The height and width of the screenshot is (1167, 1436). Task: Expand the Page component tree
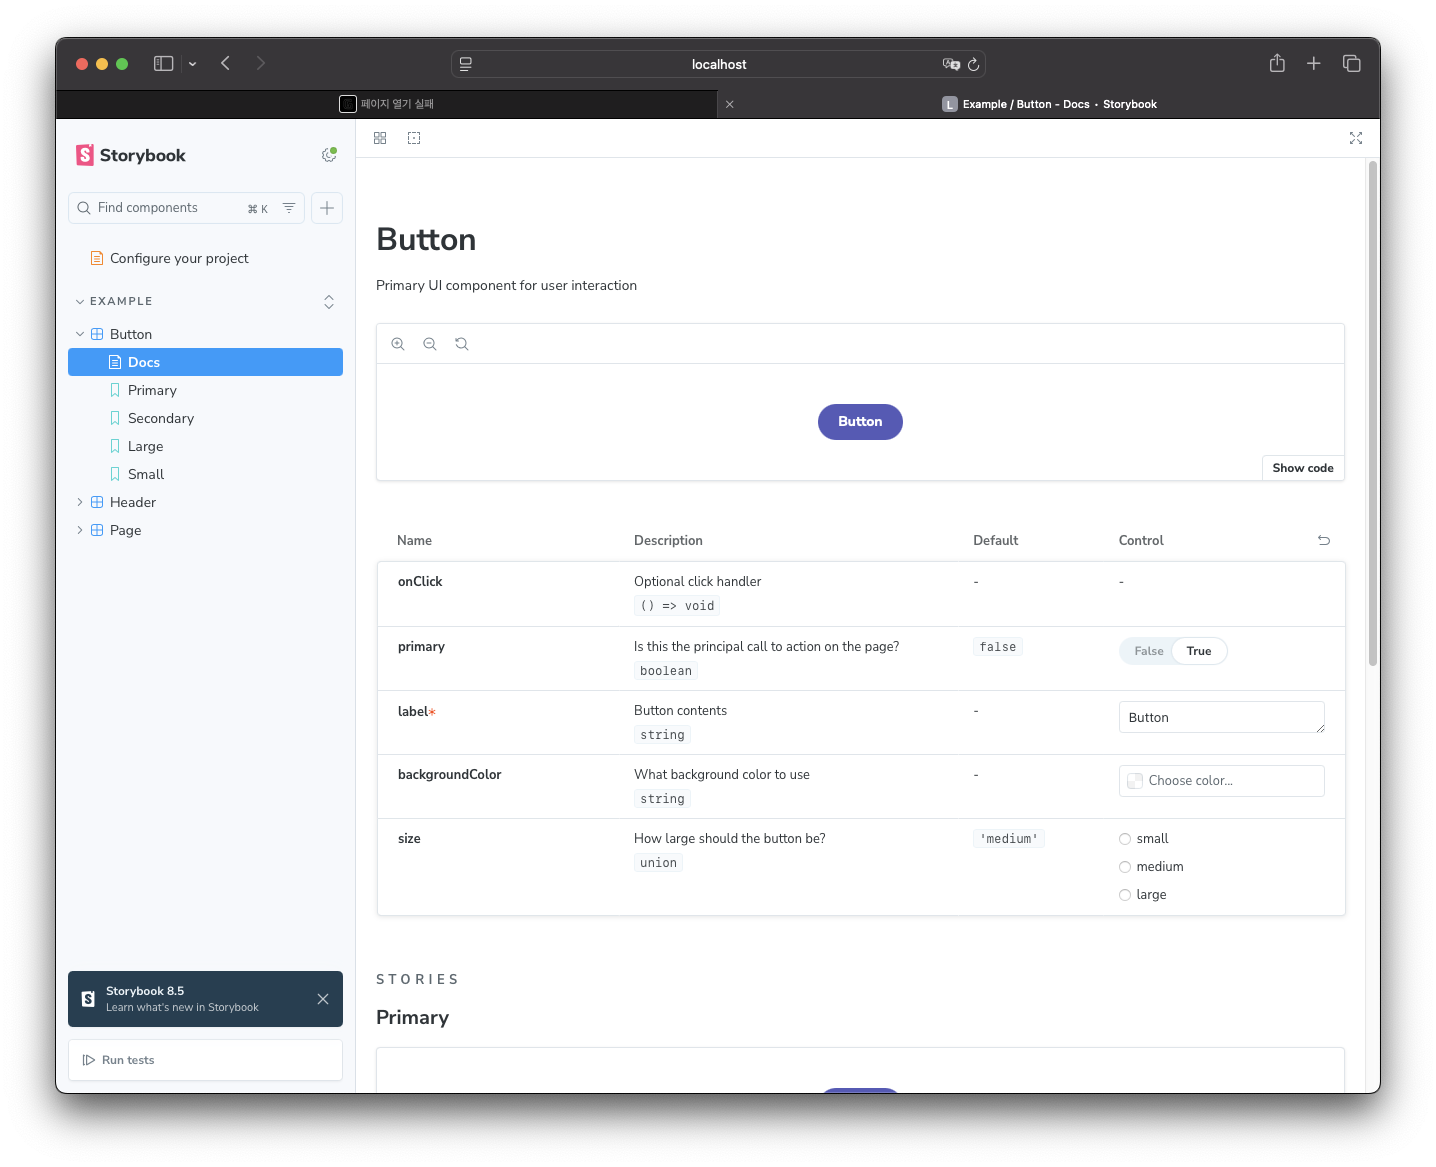80,530
